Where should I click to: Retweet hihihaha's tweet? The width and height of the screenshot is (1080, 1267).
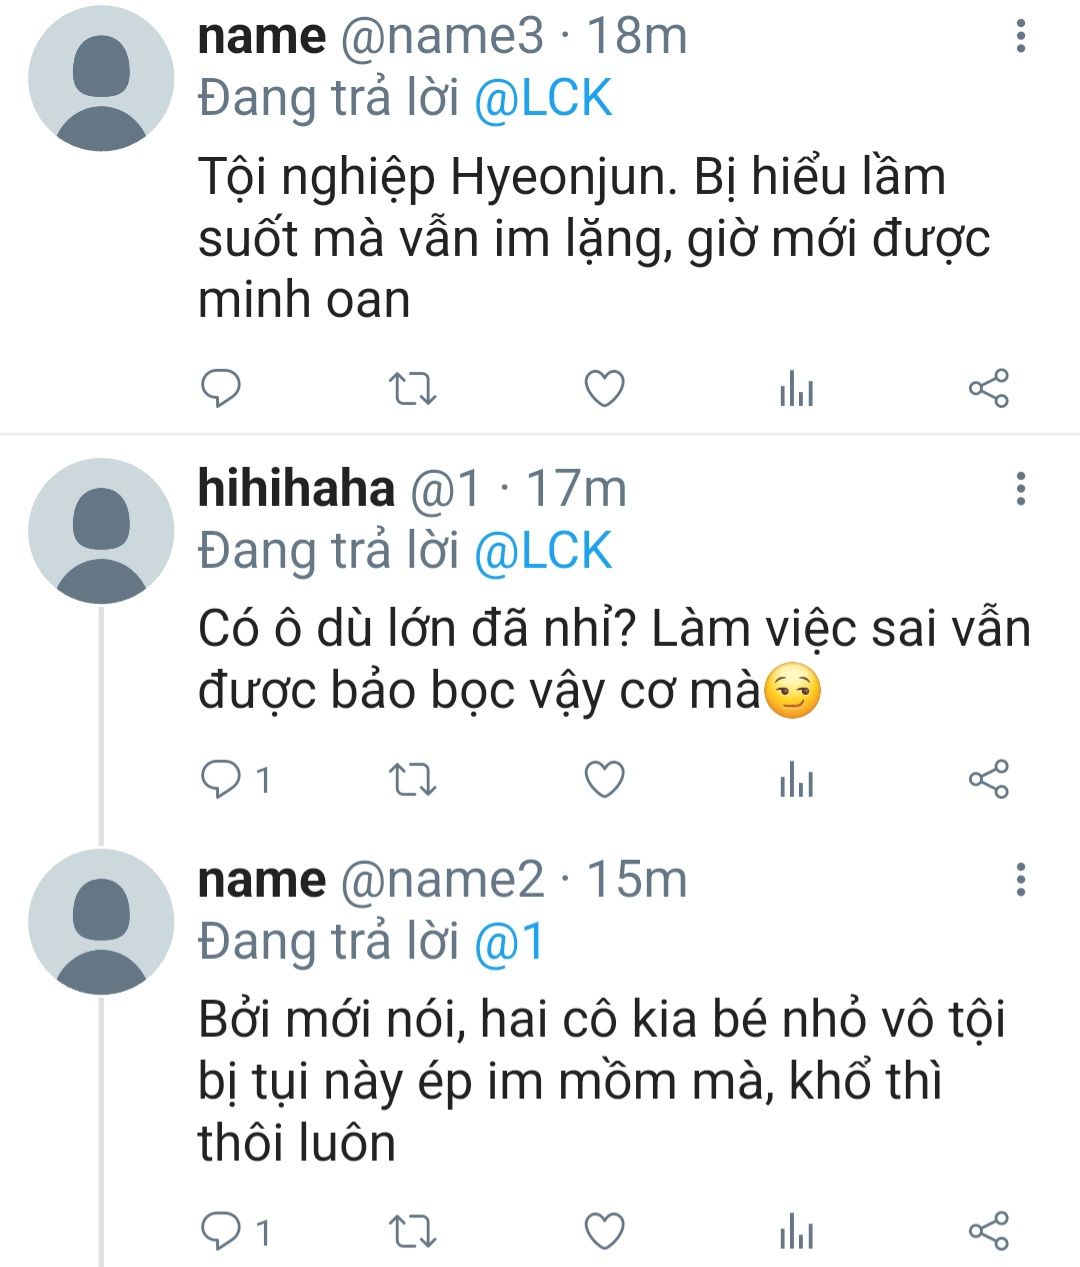(411, 779)
